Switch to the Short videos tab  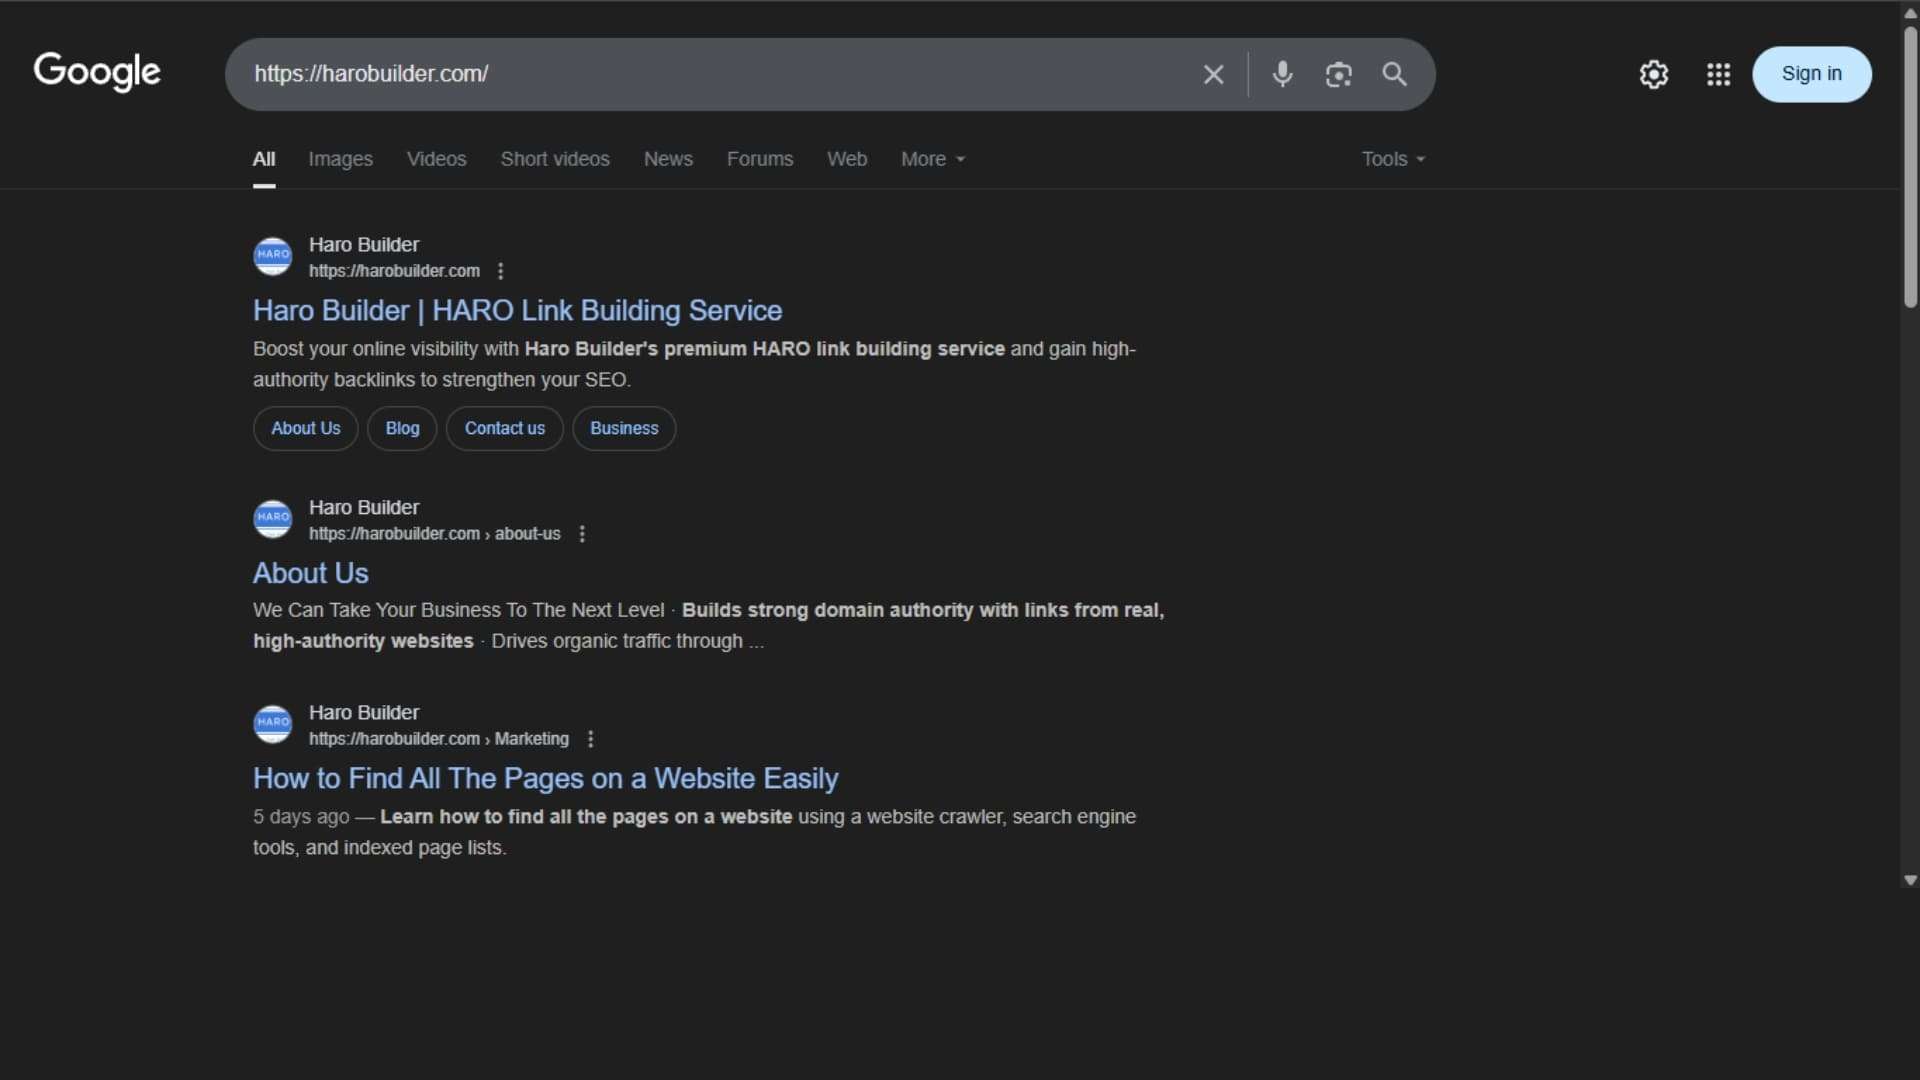555,159
